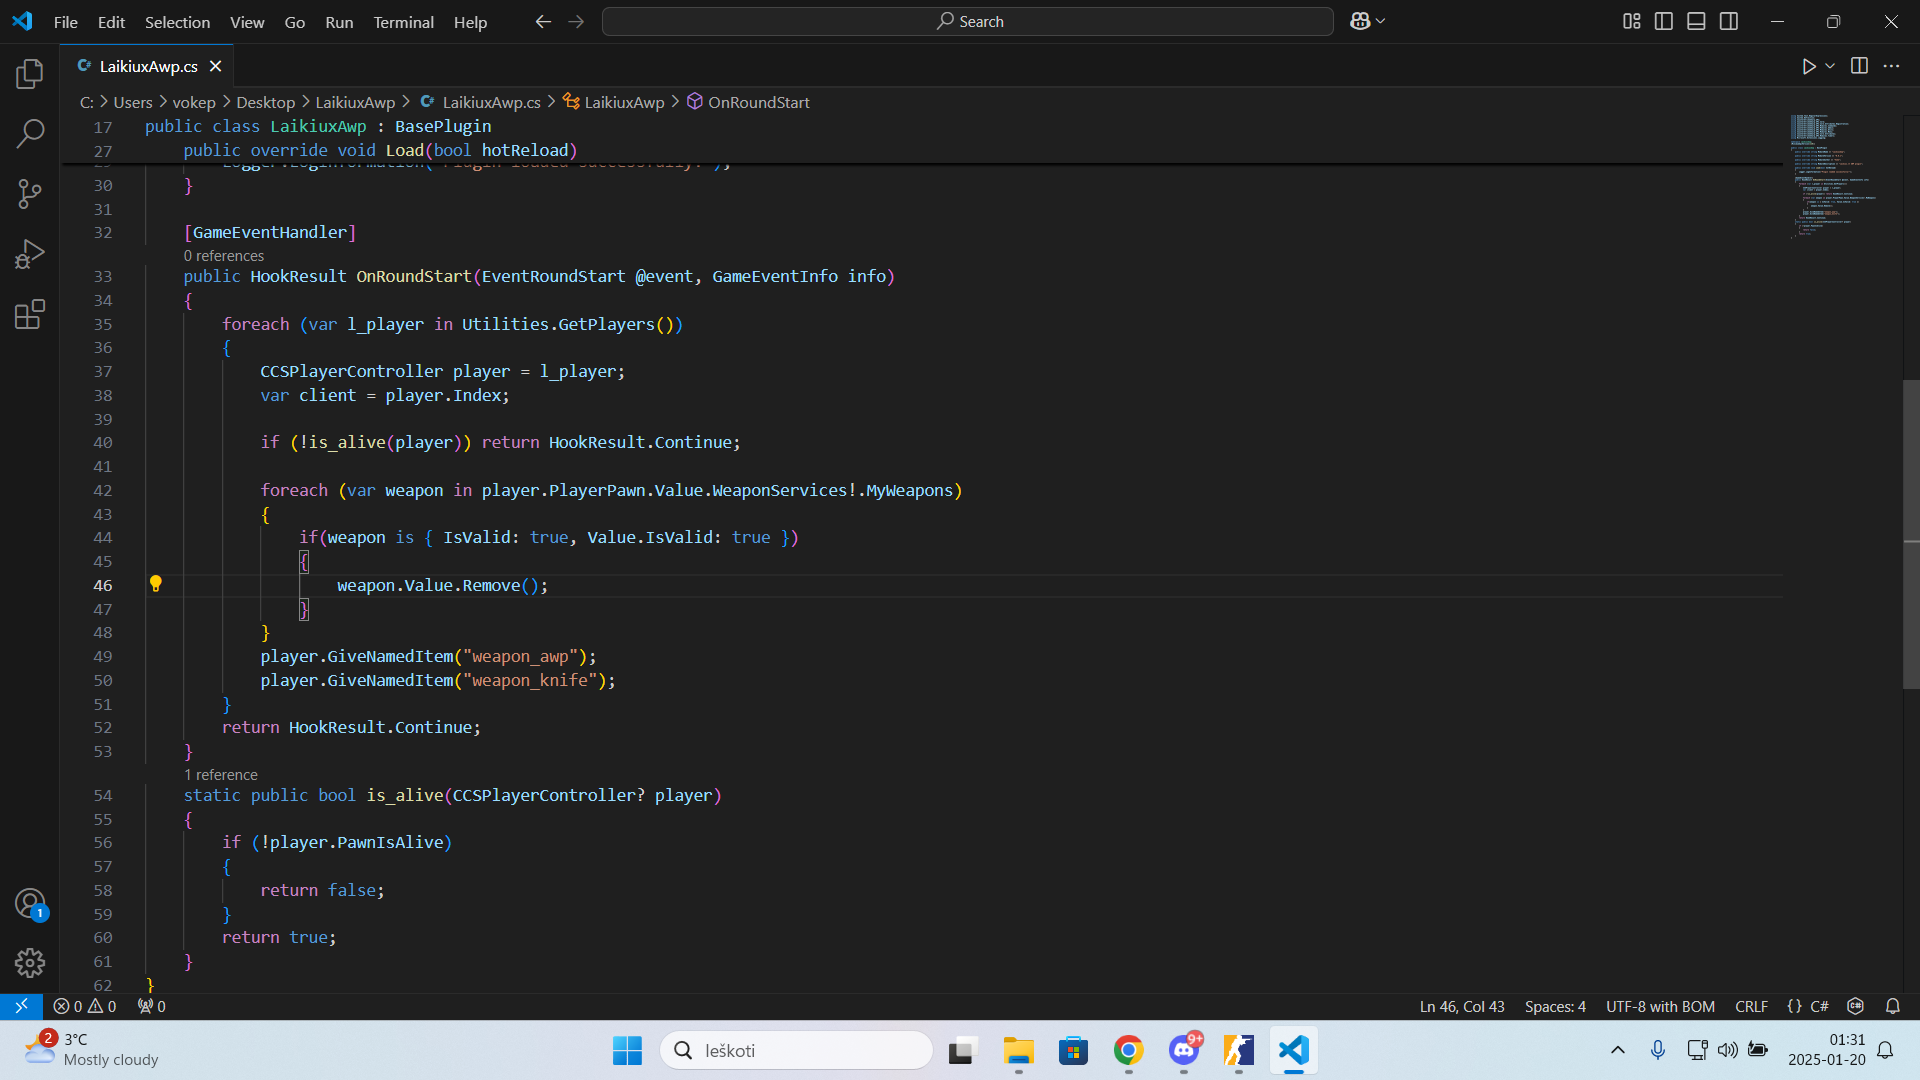Open Discord from the taskbar

click(x=1184, y=1050)
